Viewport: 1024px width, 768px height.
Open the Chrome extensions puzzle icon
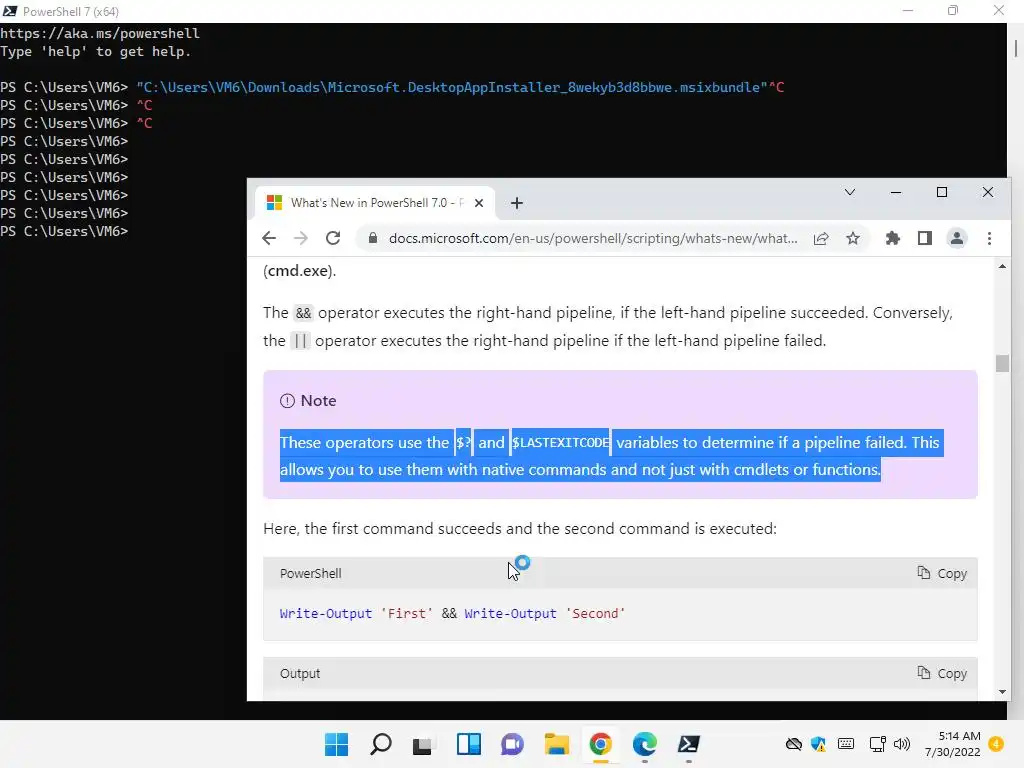click(x=893, y=238)
